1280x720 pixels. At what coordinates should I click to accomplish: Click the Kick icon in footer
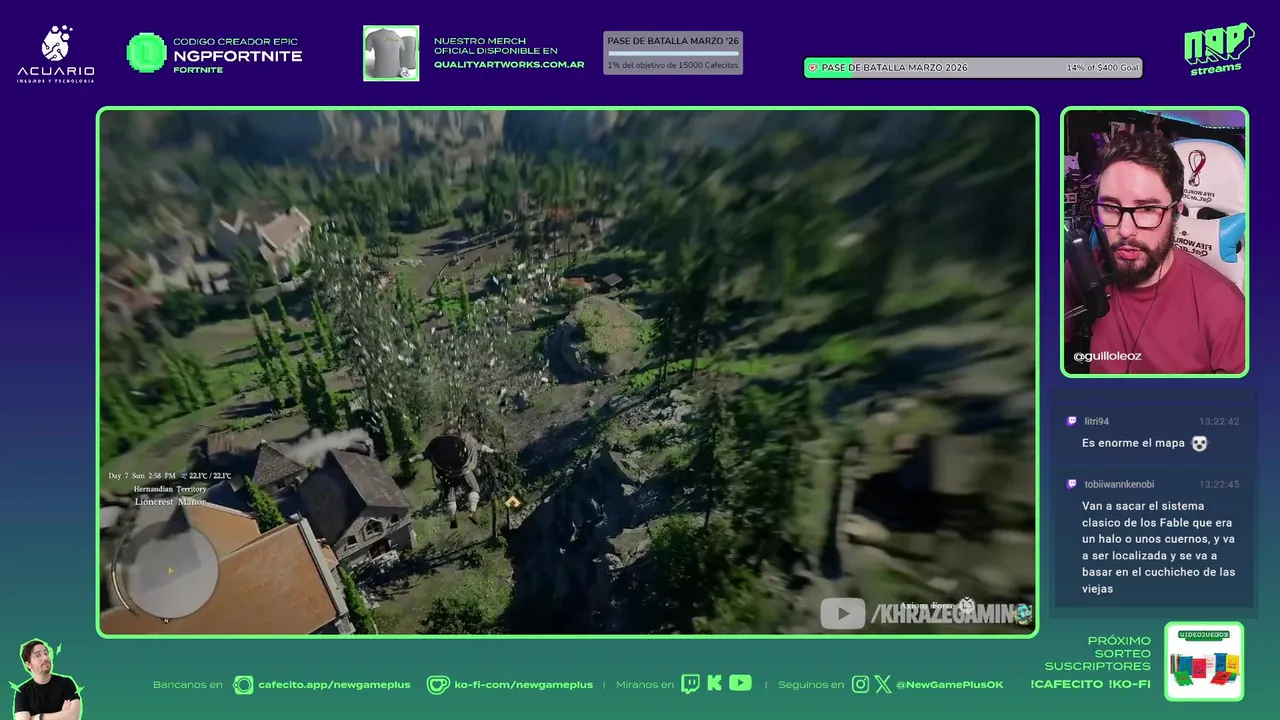[714, 684]
